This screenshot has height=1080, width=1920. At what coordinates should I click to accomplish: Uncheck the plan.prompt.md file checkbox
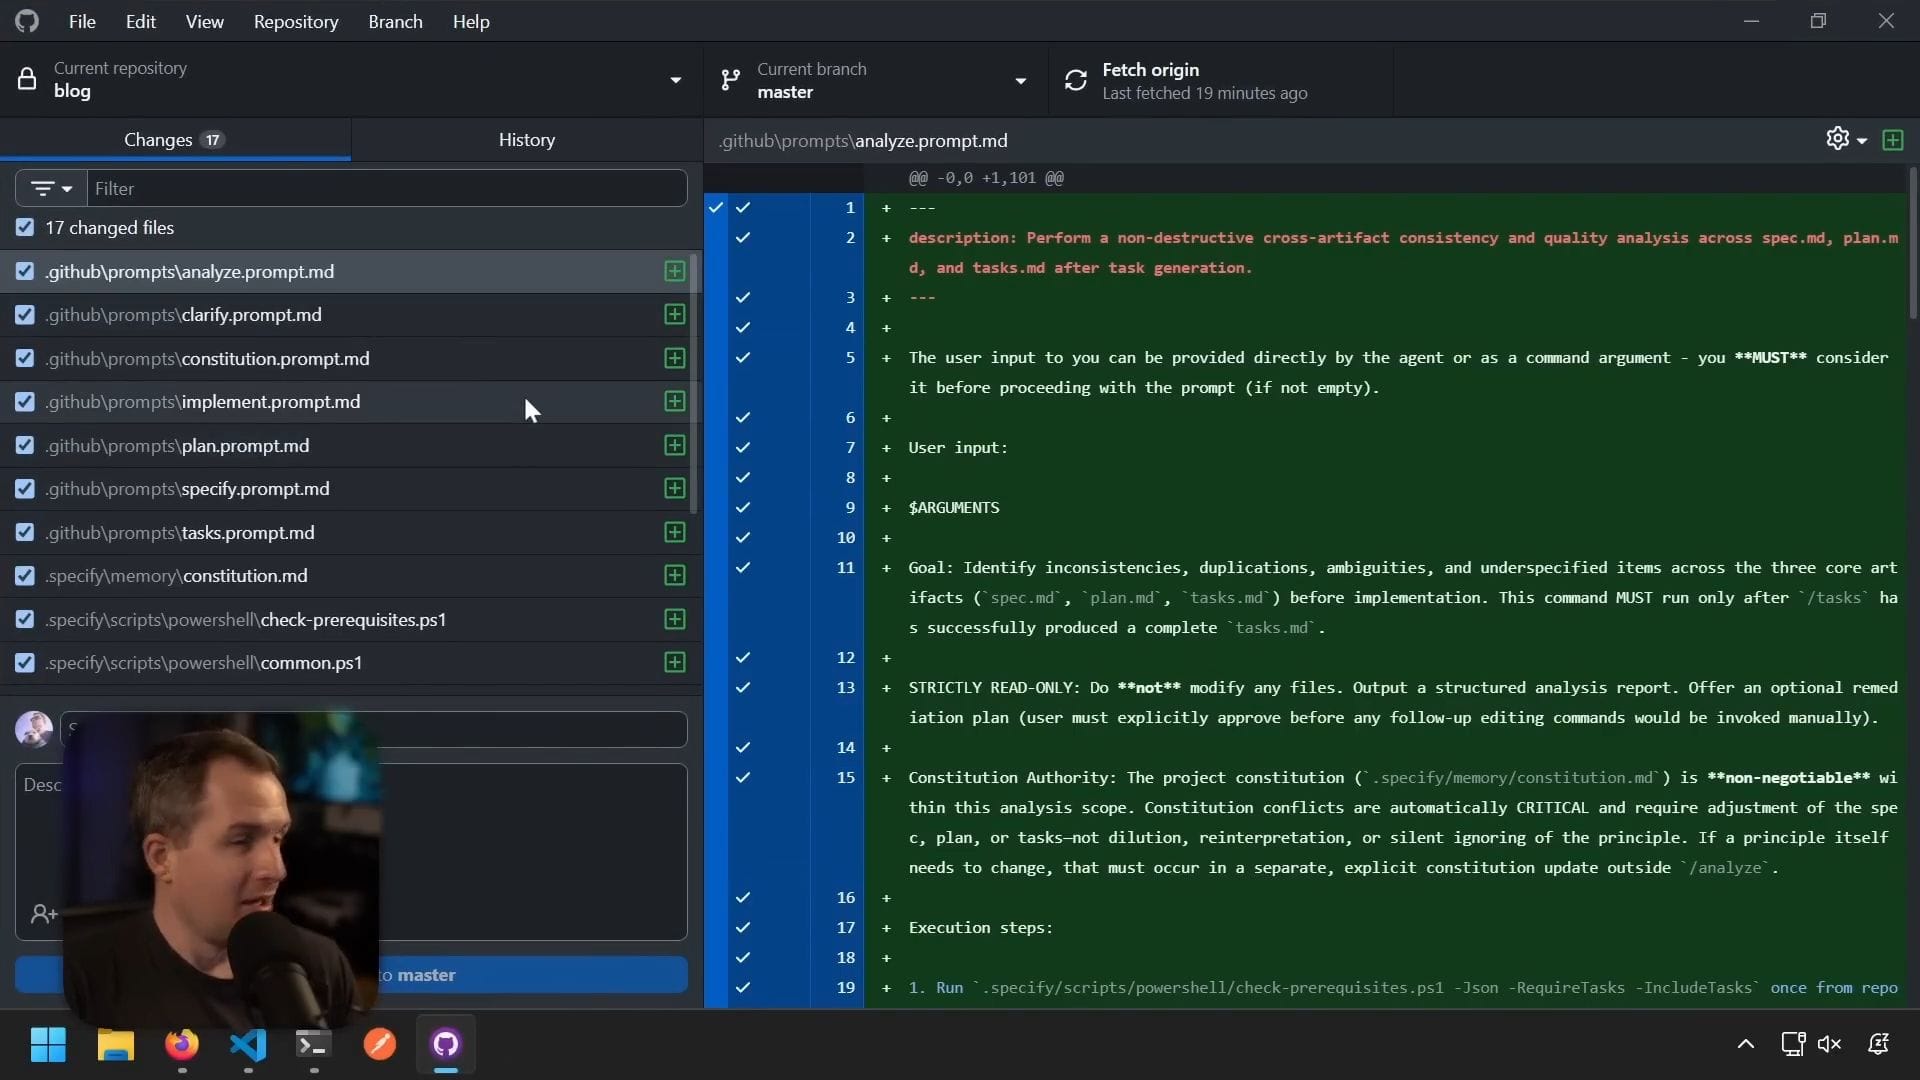click(25, 446)
